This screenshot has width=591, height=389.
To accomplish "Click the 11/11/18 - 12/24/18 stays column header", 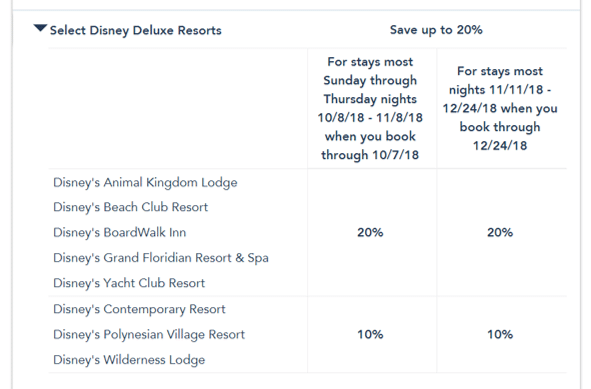I will 500,108.
